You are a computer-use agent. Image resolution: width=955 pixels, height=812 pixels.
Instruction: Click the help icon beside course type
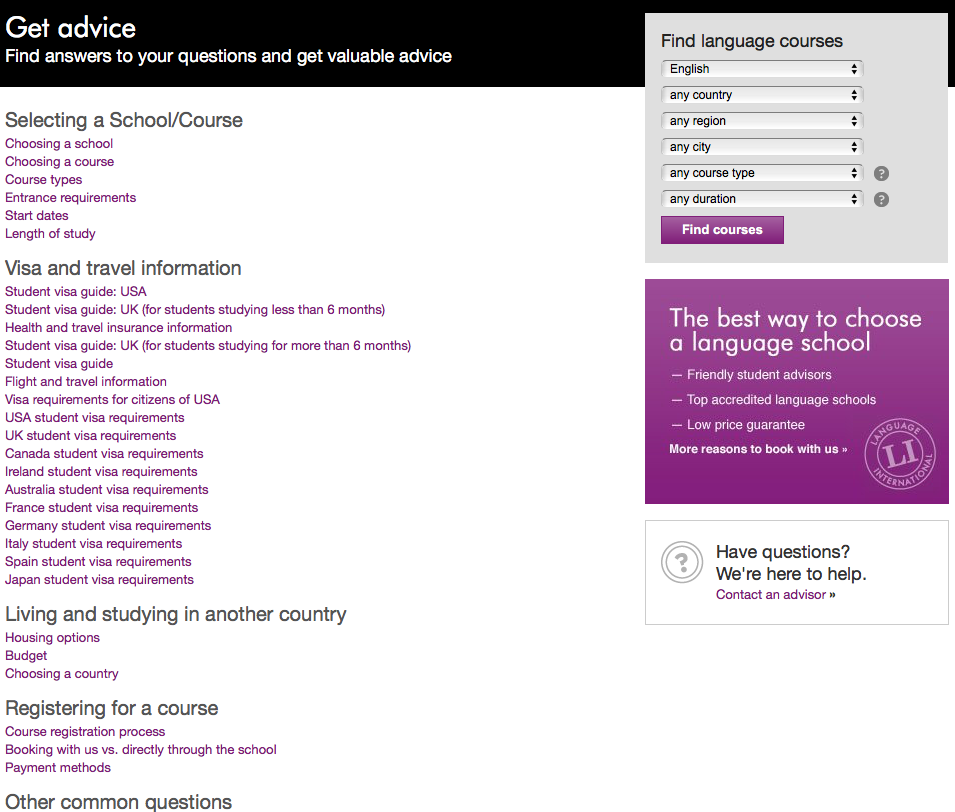(x=881, y=173)
